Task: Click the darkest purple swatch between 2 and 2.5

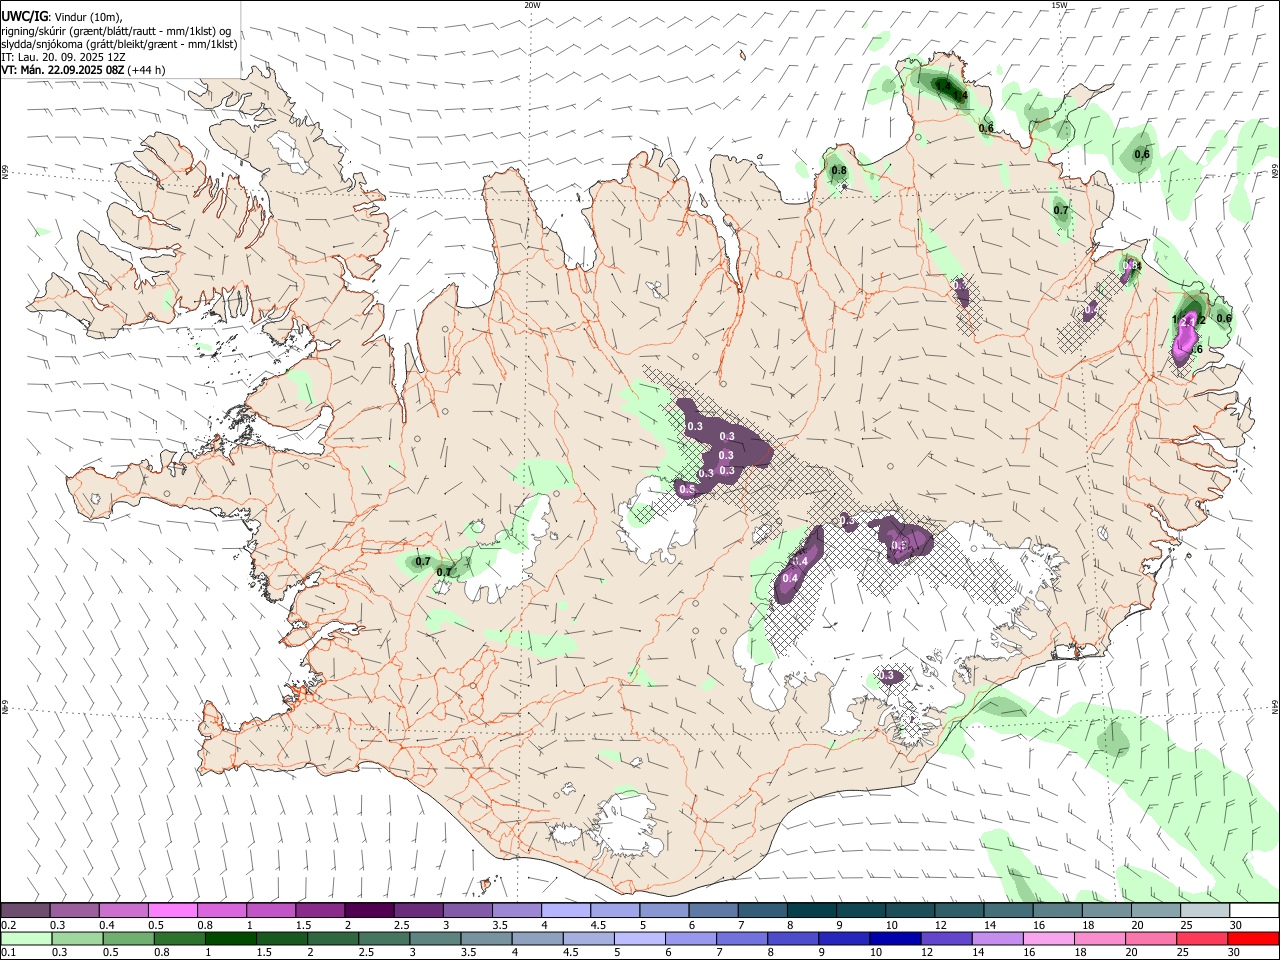Action: (x=368, y=910)
